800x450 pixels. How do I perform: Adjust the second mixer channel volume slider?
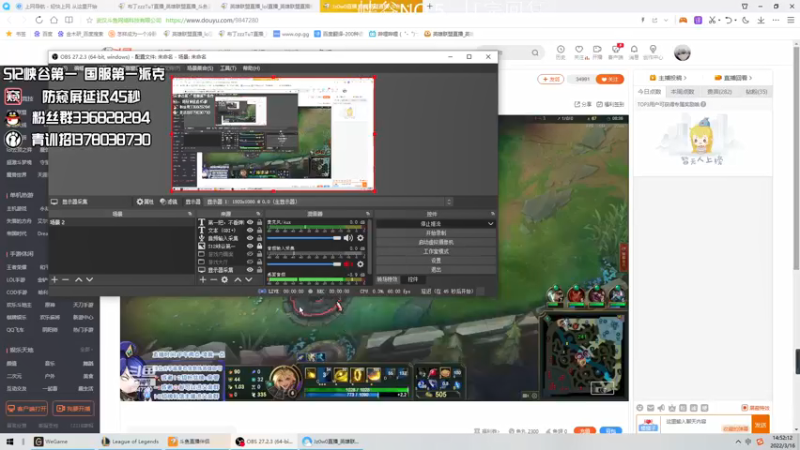304,264
